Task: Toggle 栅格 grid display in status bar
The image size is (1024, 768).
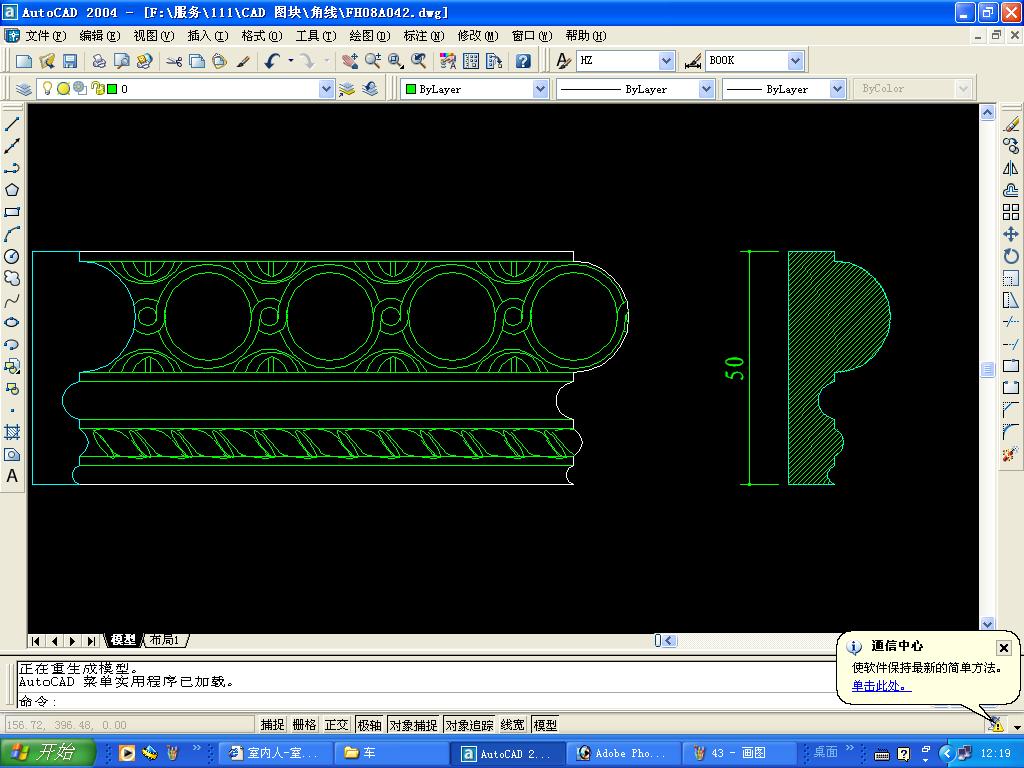Action: click(304, 725)
